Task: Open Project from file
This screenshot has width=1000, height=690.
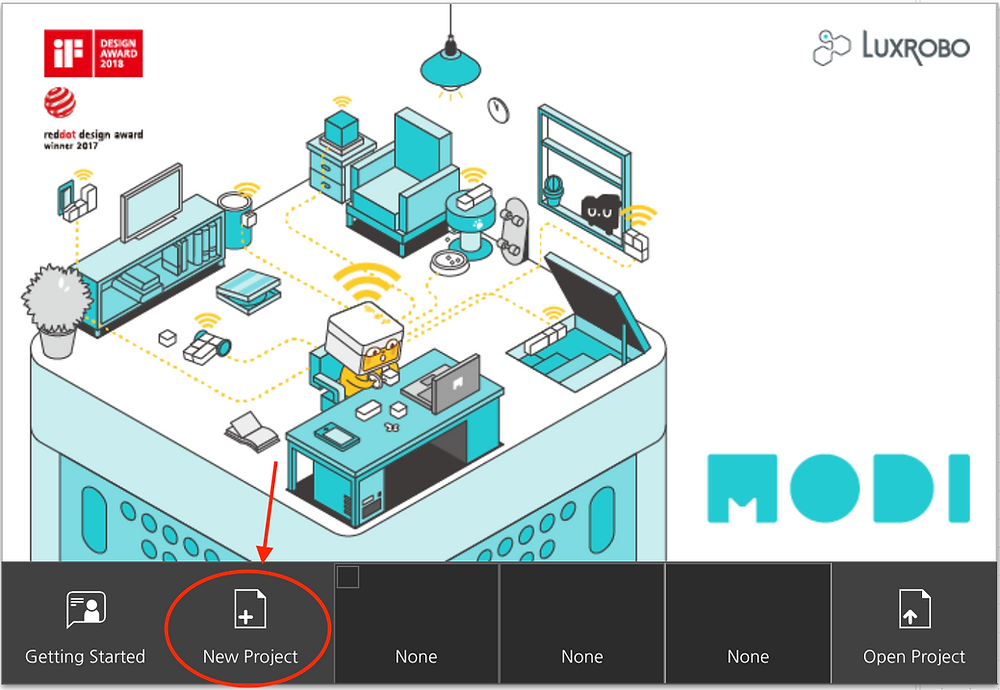Action: [914, 624]
